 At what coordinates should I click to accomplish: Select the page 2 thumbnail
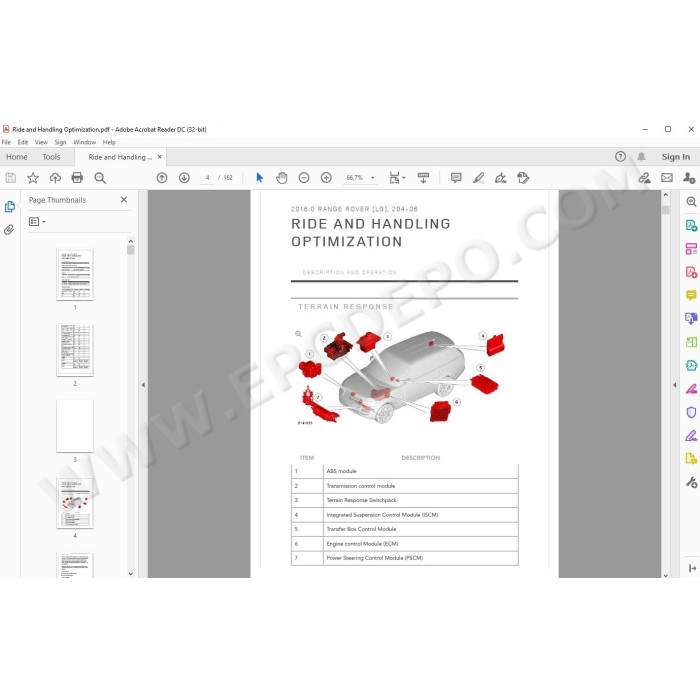75,350
